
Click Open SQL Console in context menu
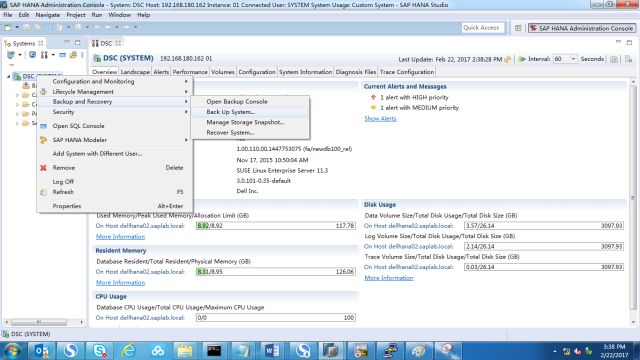click(x=78, y=126)
